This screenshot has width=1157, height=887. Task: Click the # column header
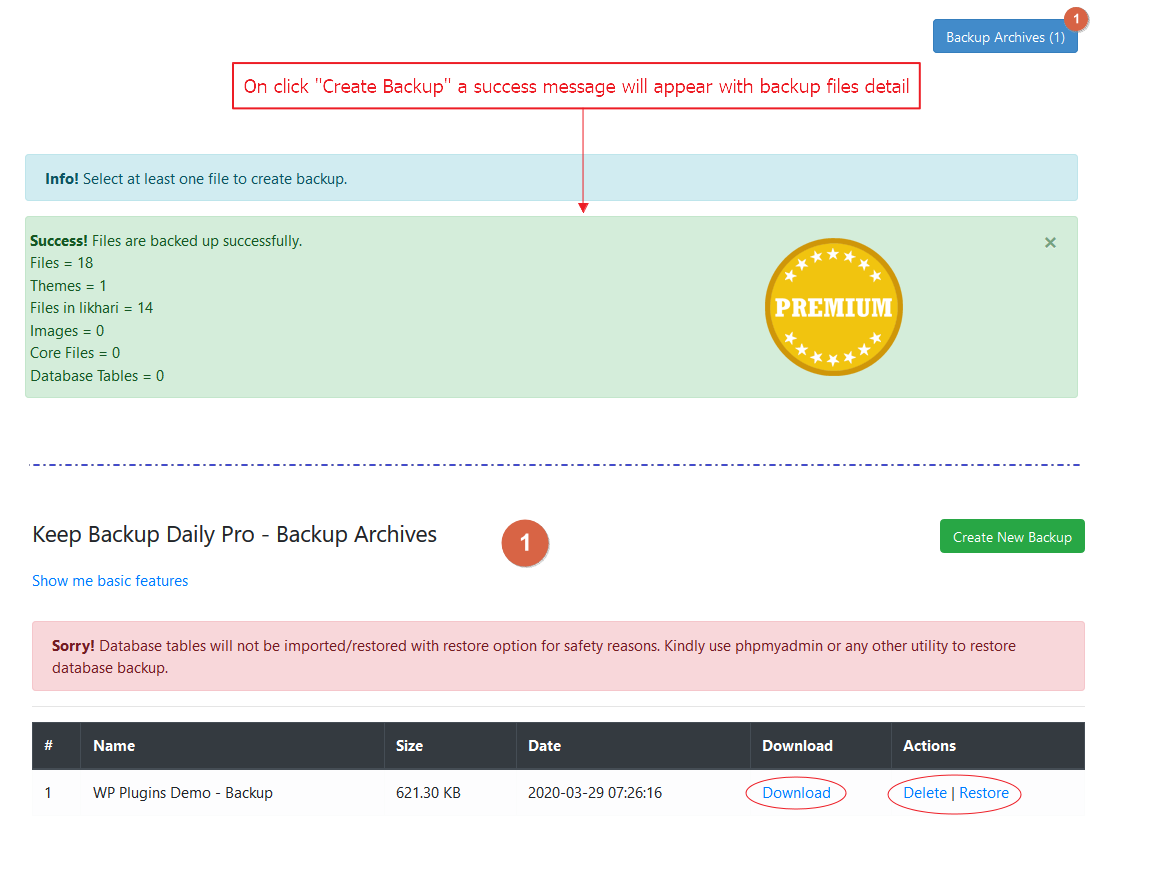tap(49, 746)
